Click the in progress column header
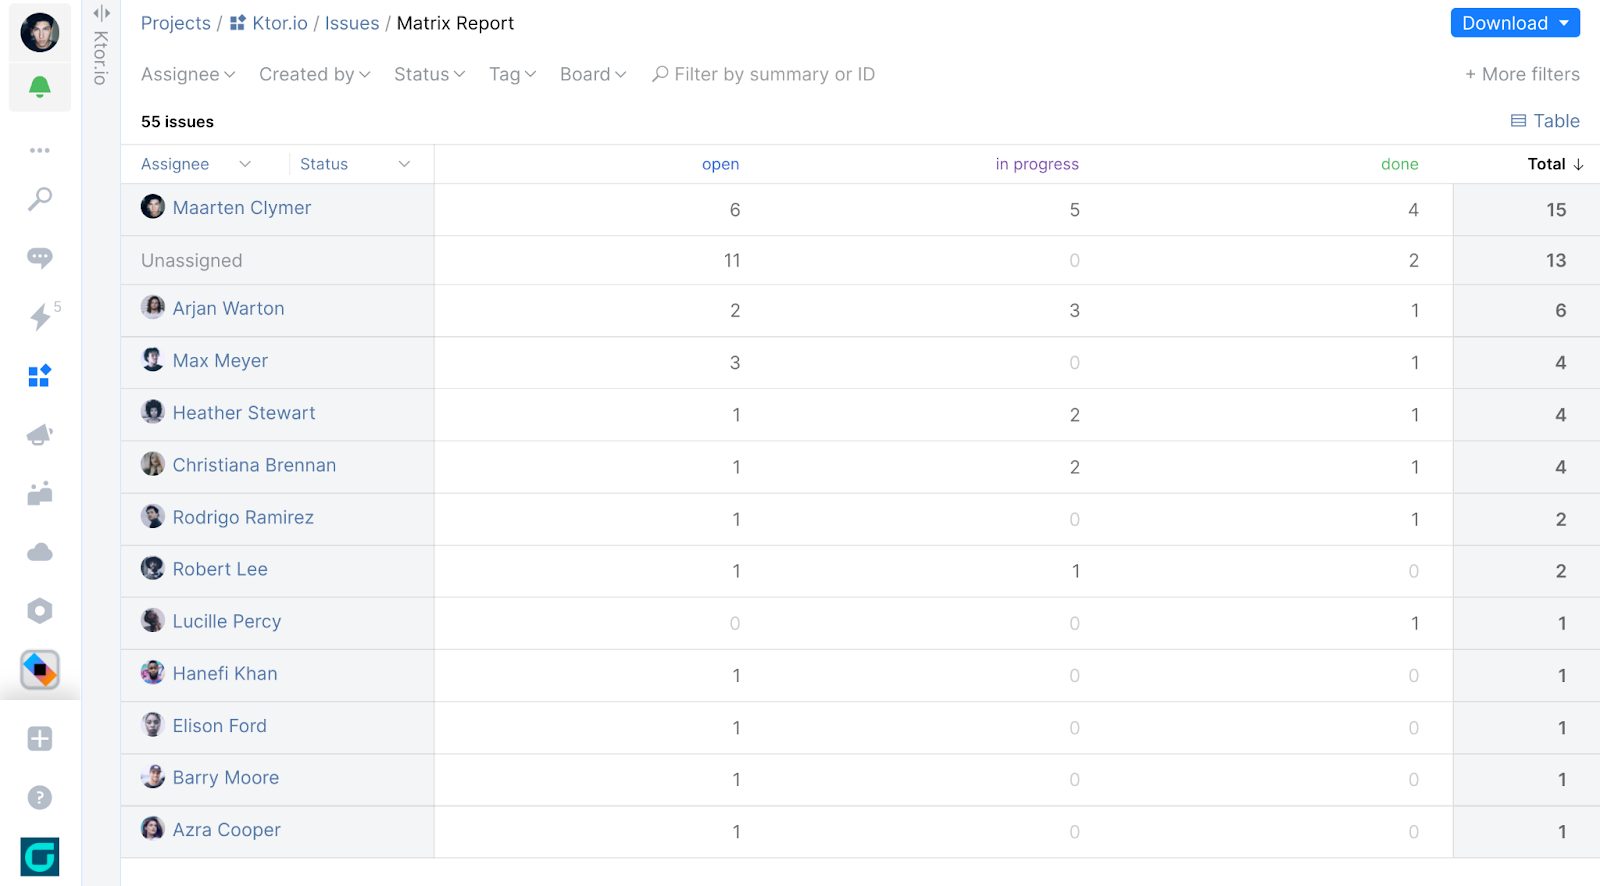The width and height of the screenshot is (1600, 886). tap(1037, 164)
